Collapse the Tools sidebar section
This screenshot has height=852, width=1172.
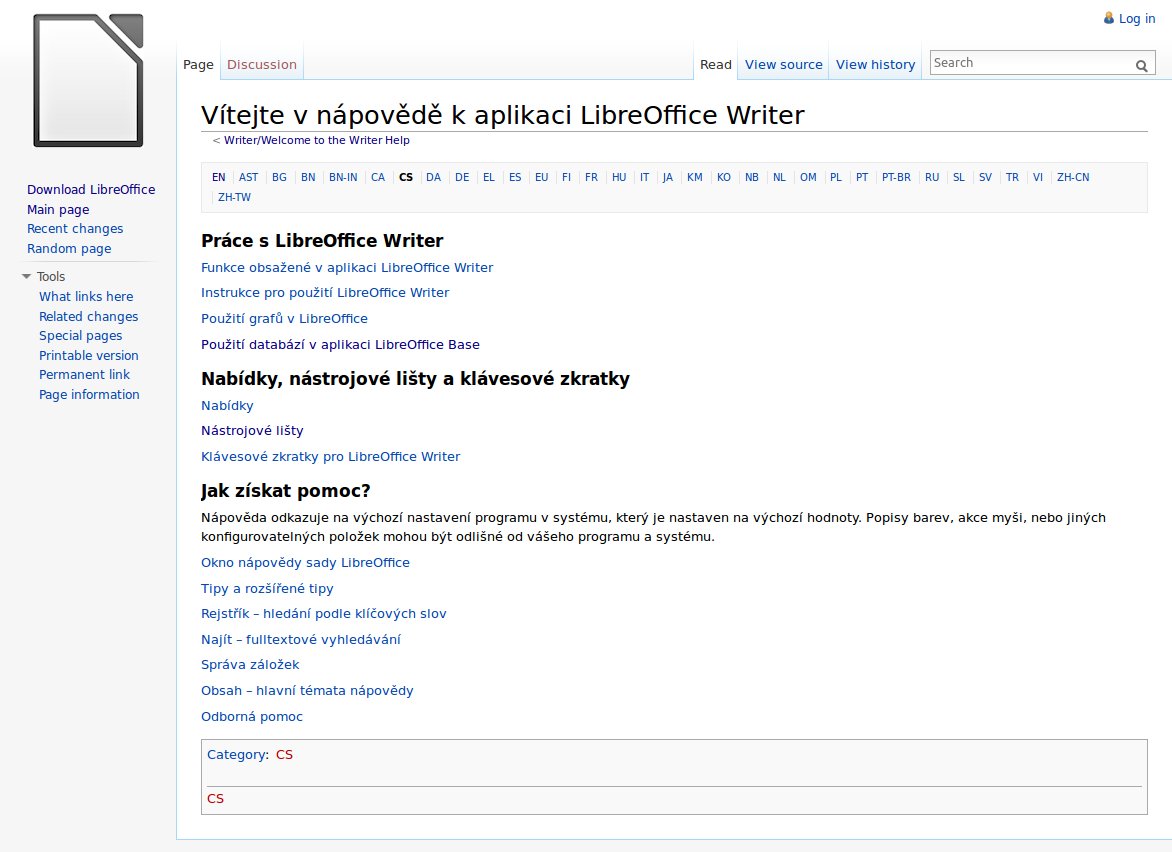[27, 277]
